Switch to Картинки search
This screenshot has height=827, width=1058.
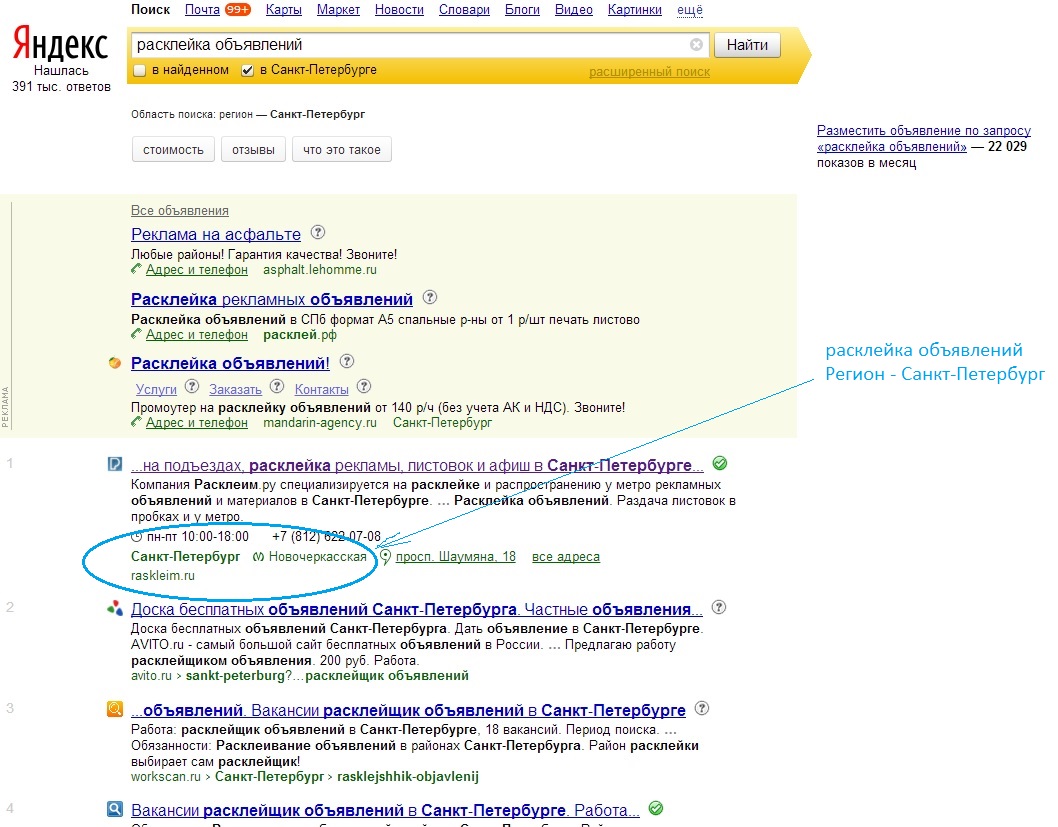(x=635, y=9)
